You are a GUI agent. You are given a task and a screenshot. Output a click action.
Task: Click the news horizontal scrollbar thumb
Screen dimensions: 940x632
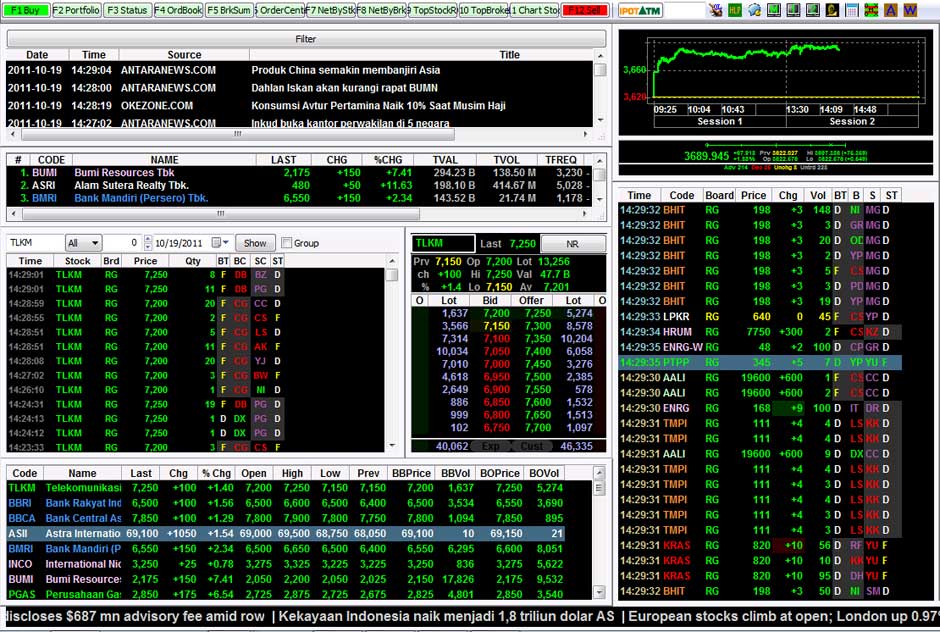click(x=238, y=134)
